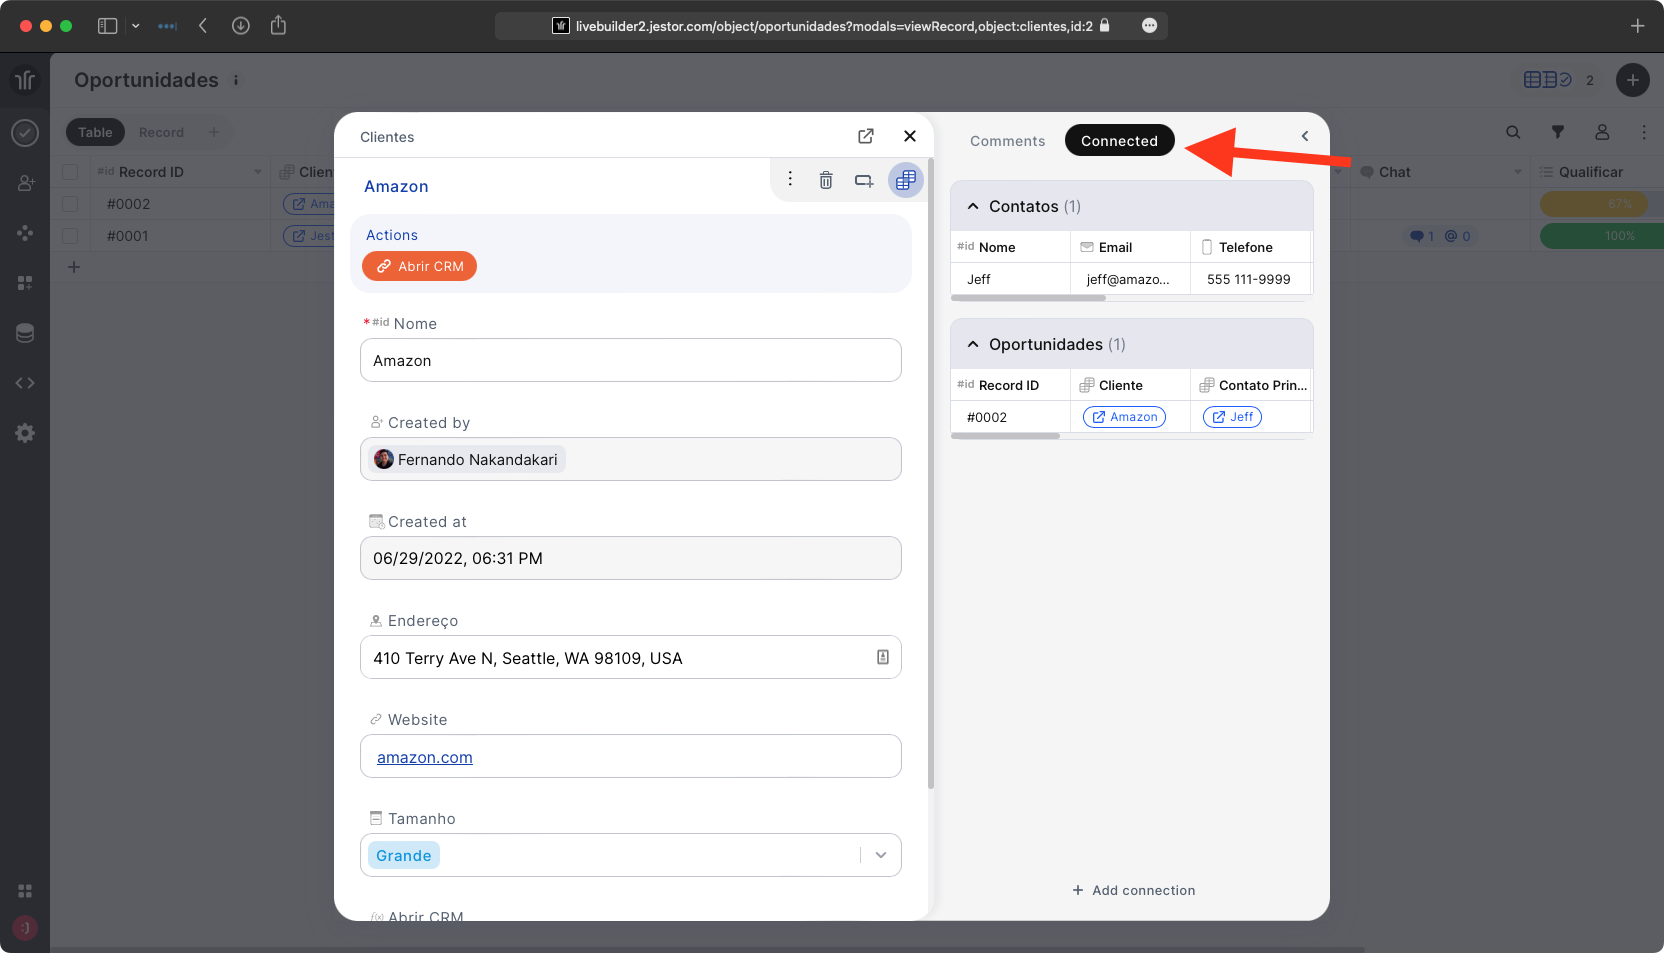Click the search icon in table toolbar
The height and width of the screenshot is (953, 1664).
(1513, 132)
